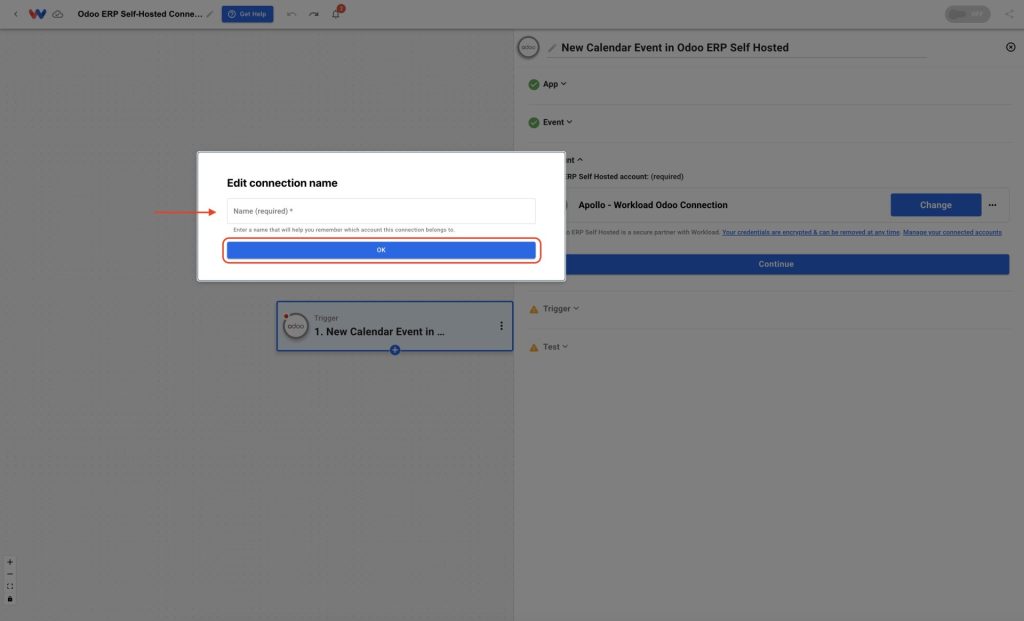Screen dimensions: 1024x621
Task: Open the credentials are encrypted link
Action: click(810, 232)
